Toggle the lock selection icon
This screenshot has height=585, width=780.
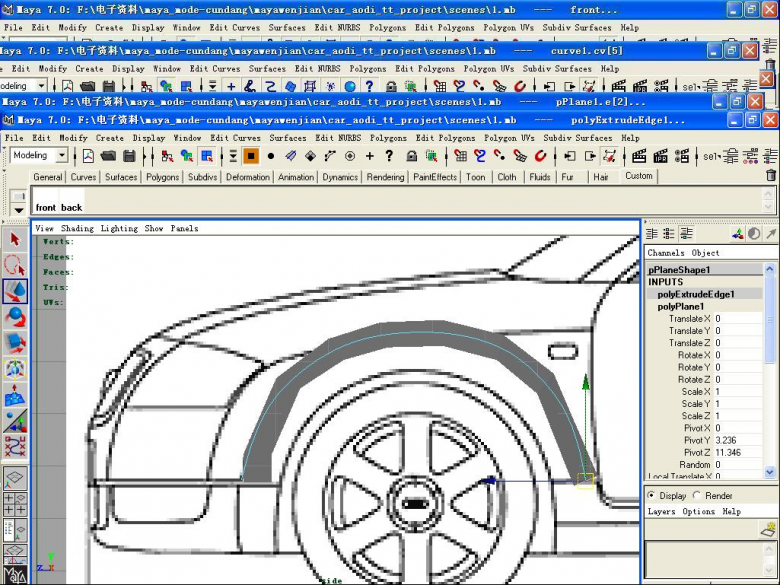(411, 156)
